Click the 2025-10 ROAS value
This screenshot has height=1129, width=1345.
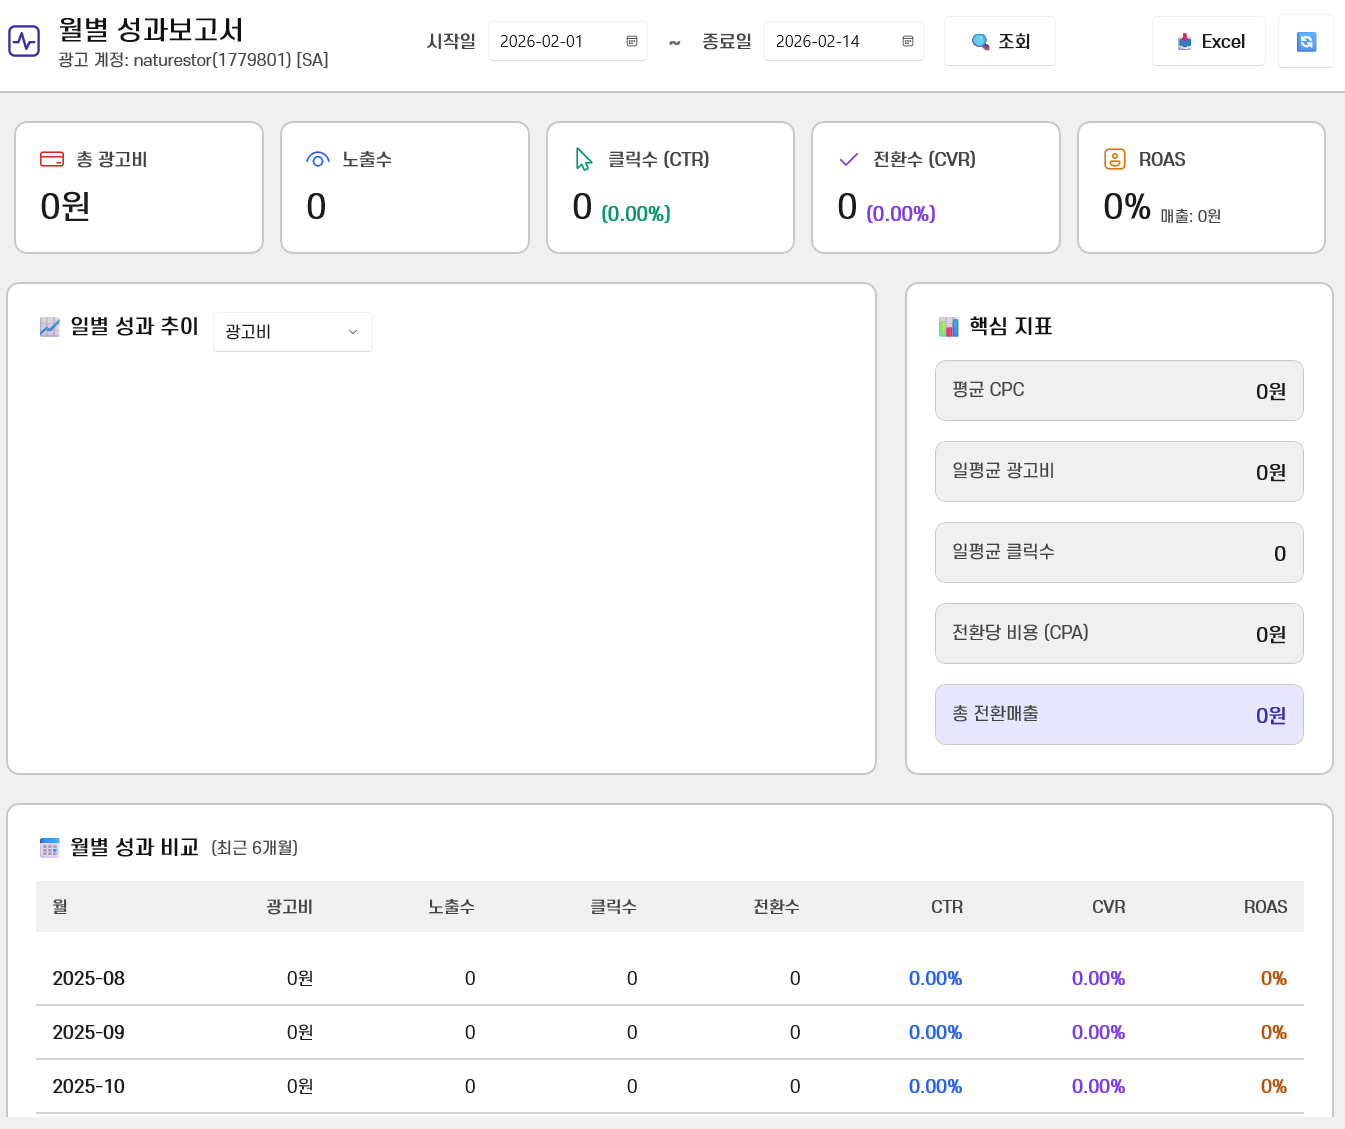(x=1274, y=1086)
